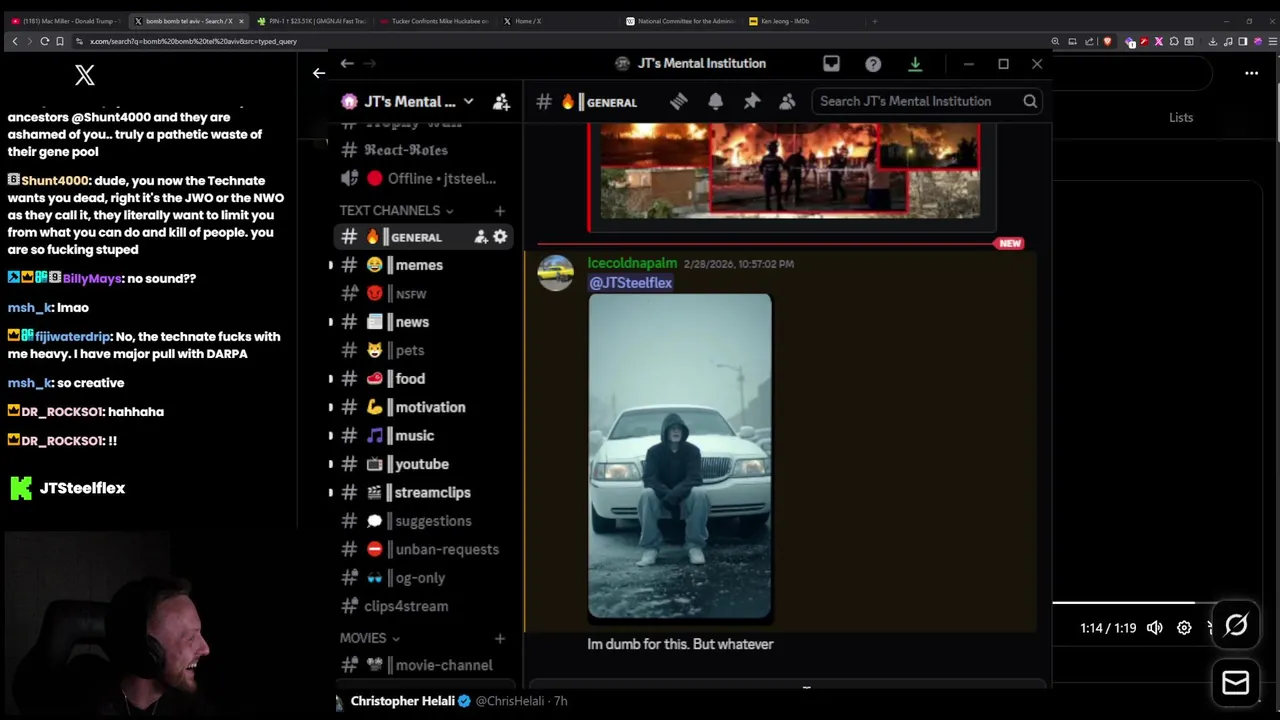Switch to Ken Jeong IMDb tab
This screenshot has width=1280, height=720.
tap(806, 21)
